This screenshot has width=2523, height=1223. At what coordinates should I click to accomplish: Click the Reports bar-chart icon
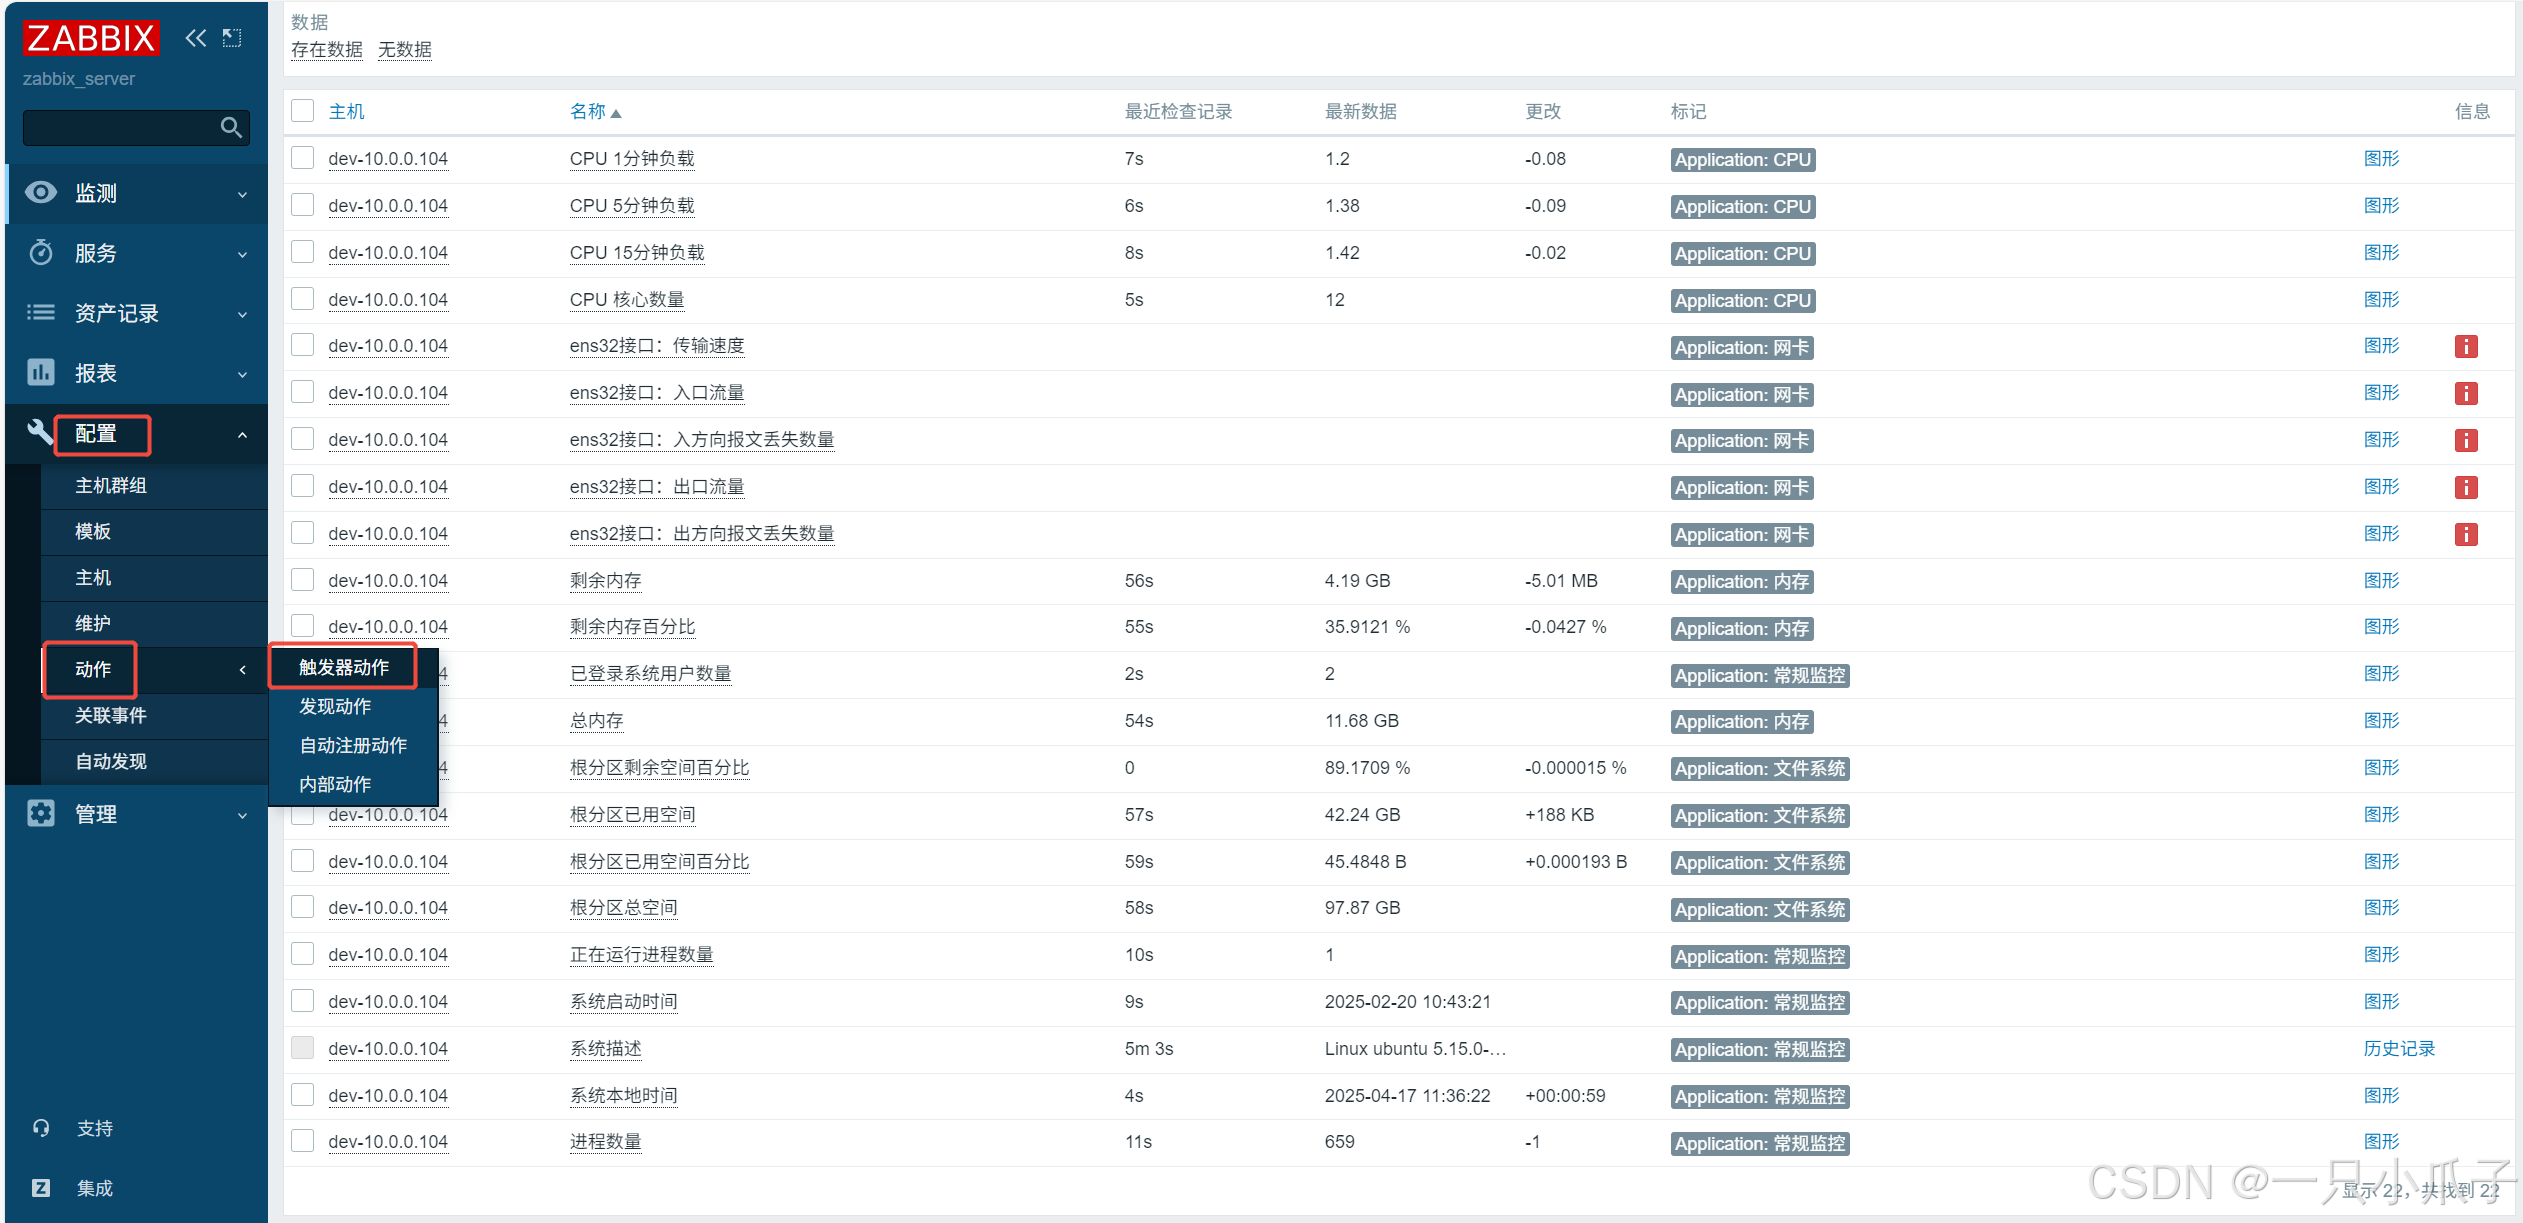click(41, 373)
